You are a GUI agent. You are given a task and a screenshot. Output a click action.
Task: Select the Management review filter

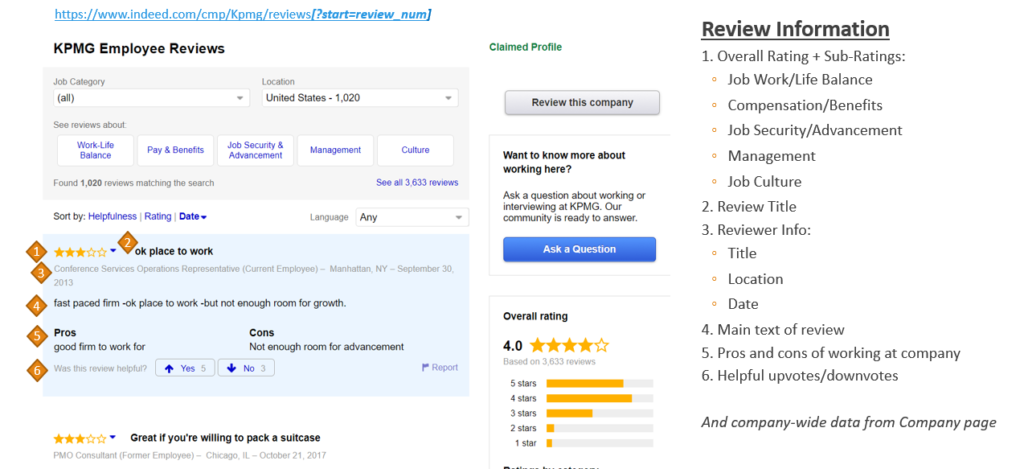click(335, 150)
